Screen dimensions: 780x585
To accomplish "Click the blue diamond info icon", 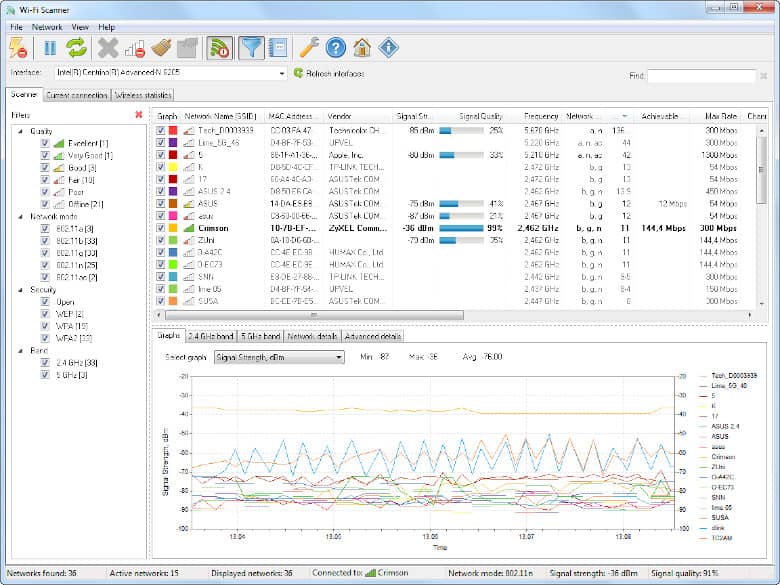I will 388,47.
